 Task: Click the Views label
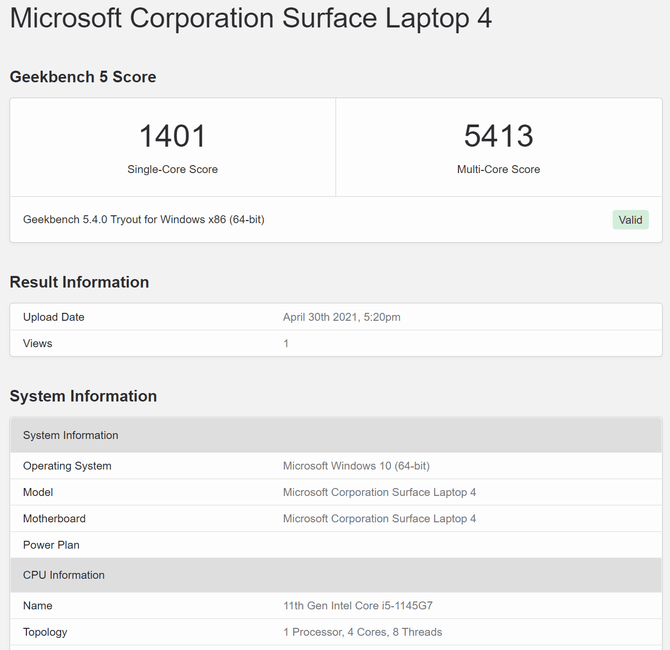[x=38, y=344]
